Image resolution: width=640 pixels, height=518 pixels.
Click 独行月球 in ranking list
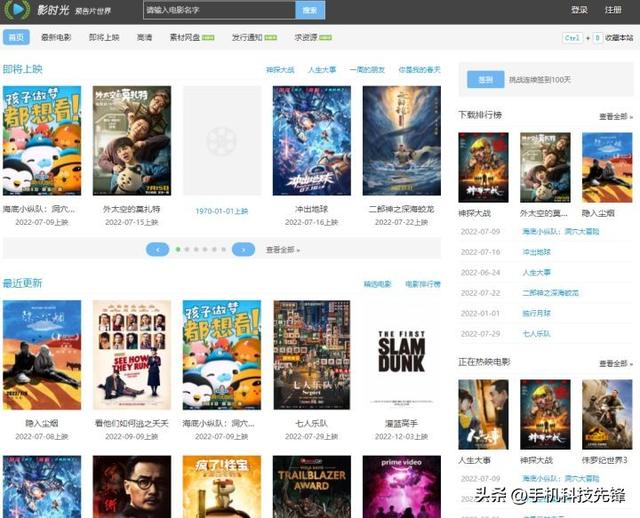[x=536, y=313]
